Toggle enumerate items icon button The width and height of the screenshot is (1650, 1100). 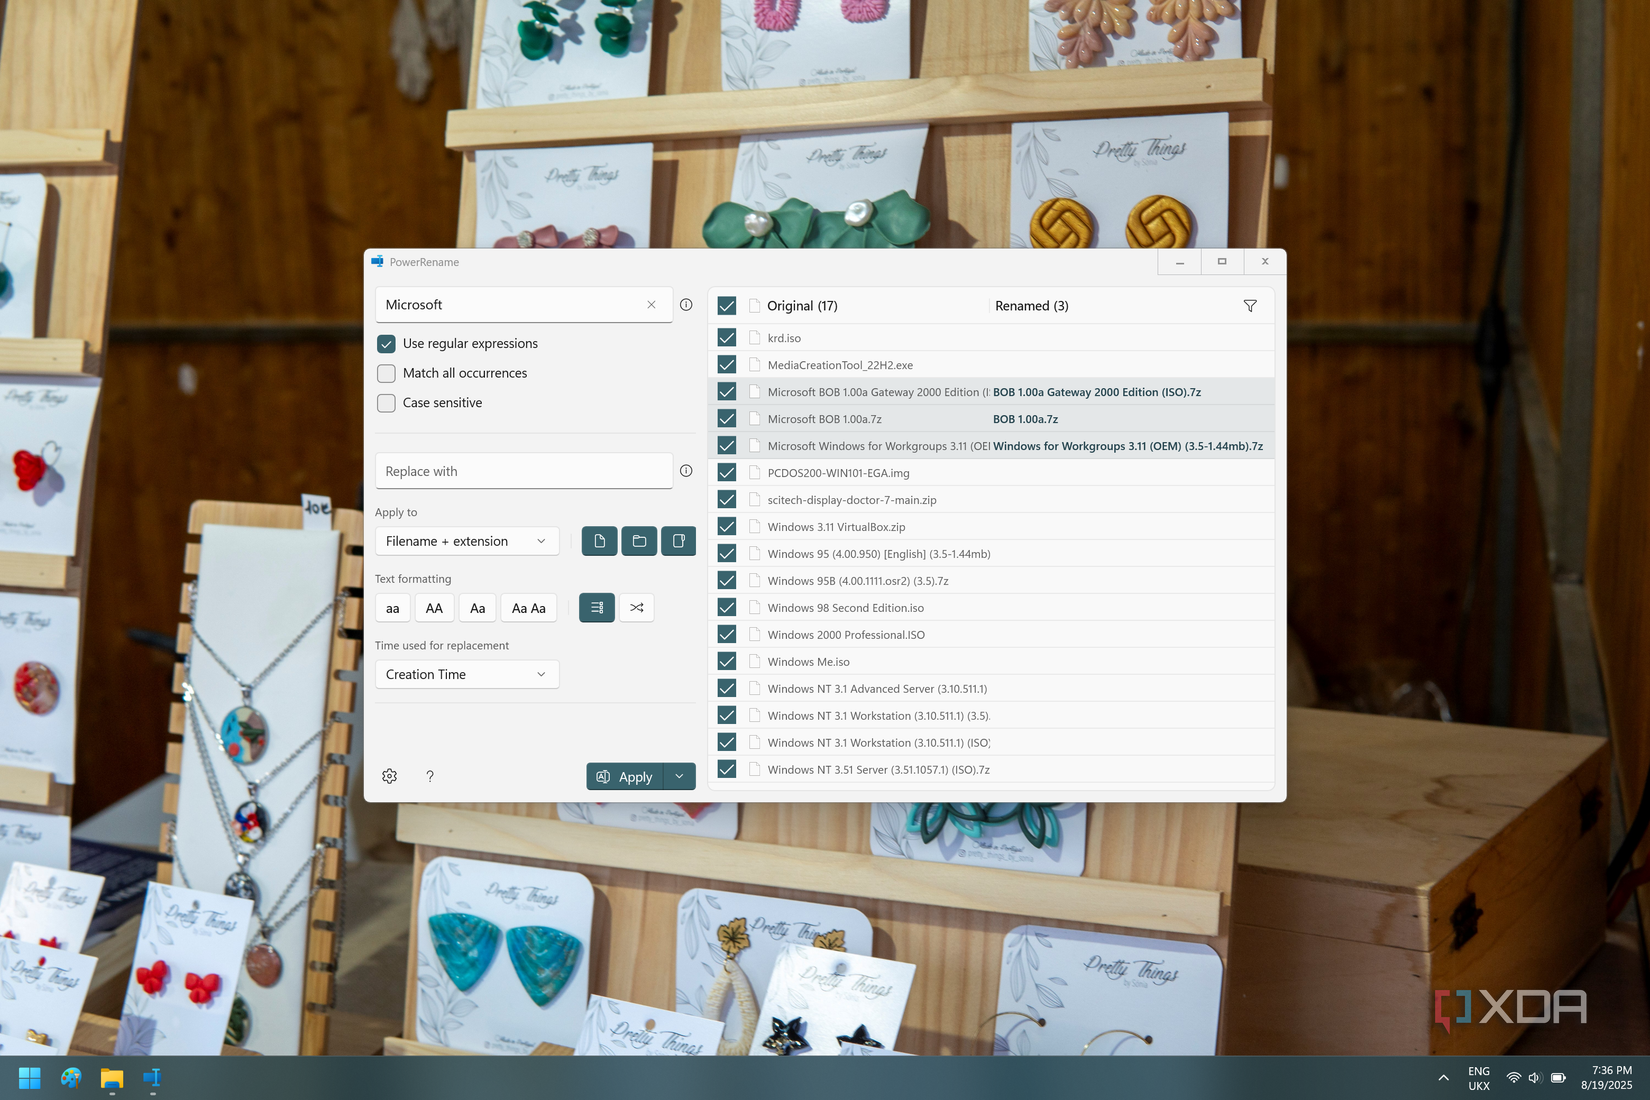click(x=597, y=608)
